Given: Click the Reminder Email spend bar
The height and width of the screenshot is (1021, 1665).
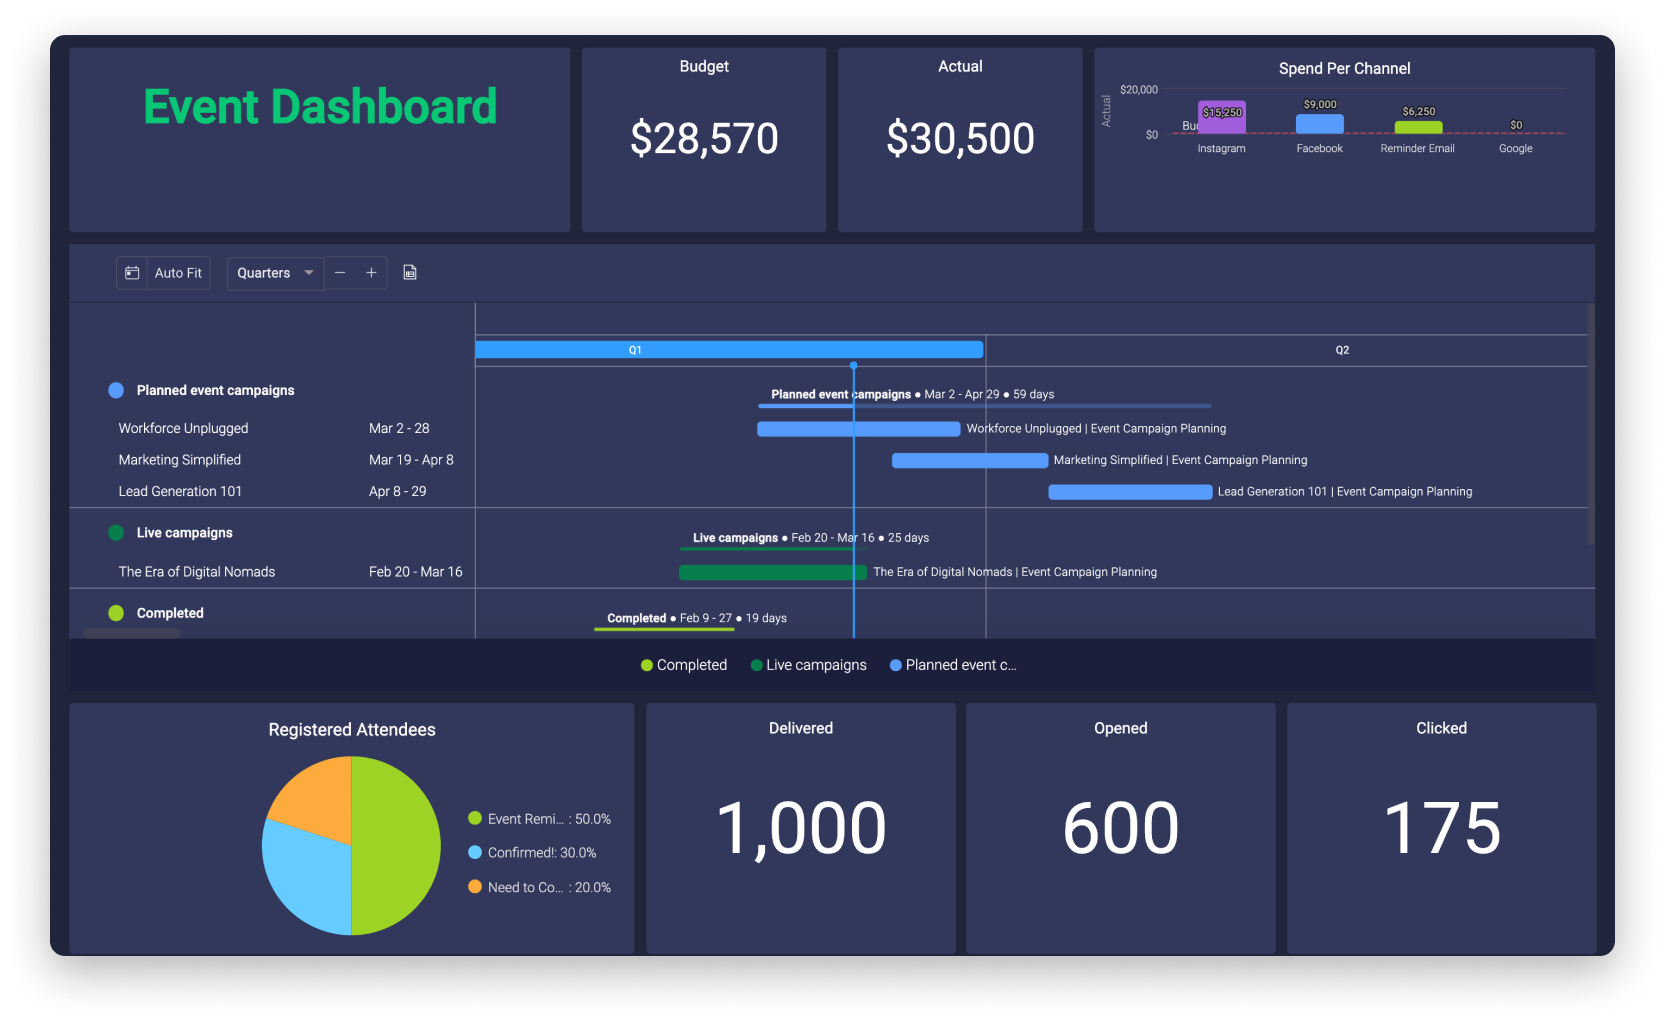Looking at the screenshot, I should (x=1418, y=127).
